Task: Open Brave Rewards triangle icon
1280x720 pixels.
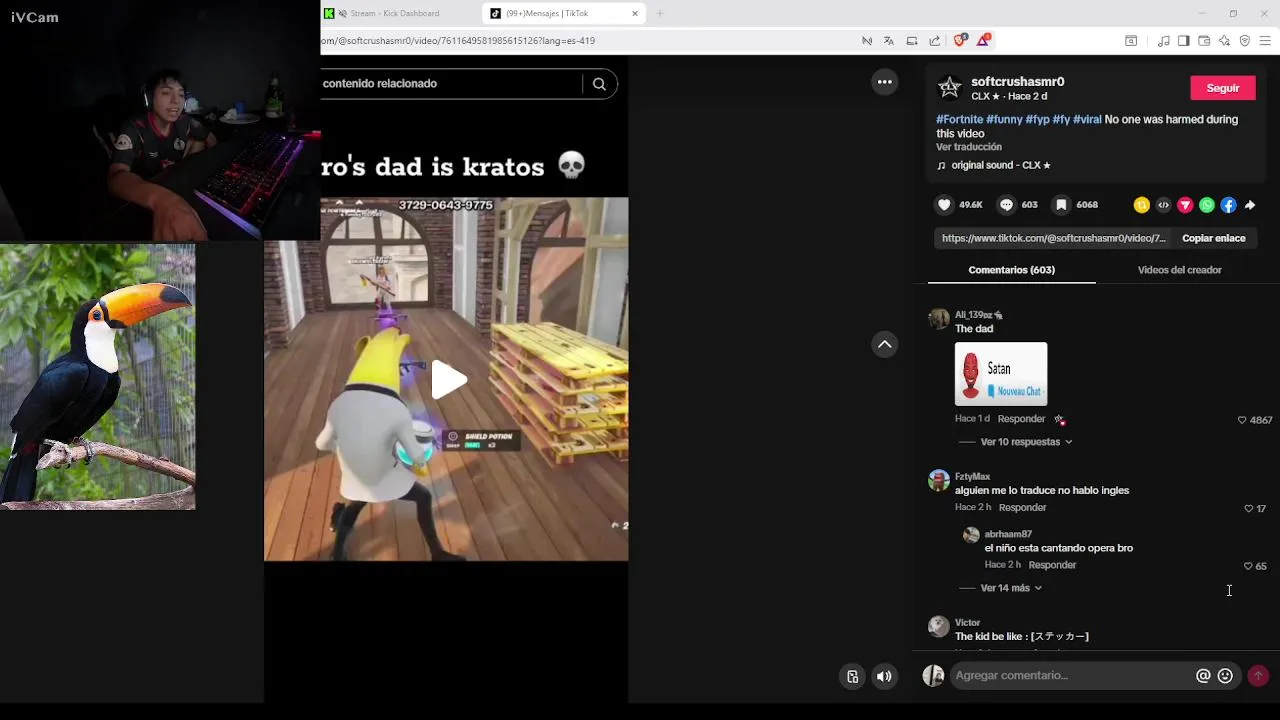Action: pyautogui.click(x=984, y=41)
